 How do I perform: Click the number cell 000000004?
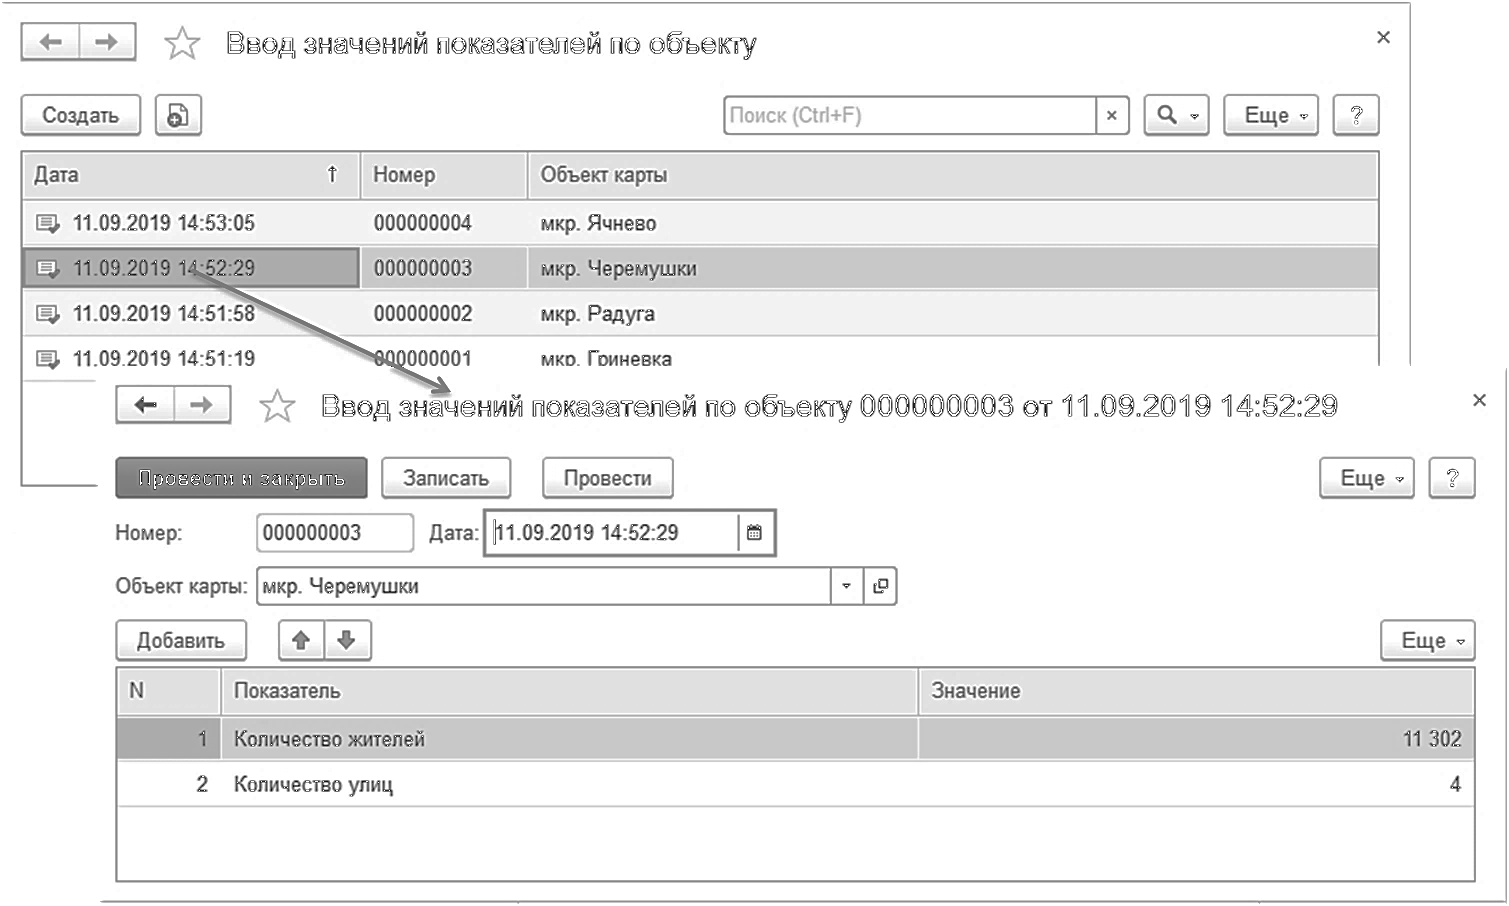tap(423, 223)
